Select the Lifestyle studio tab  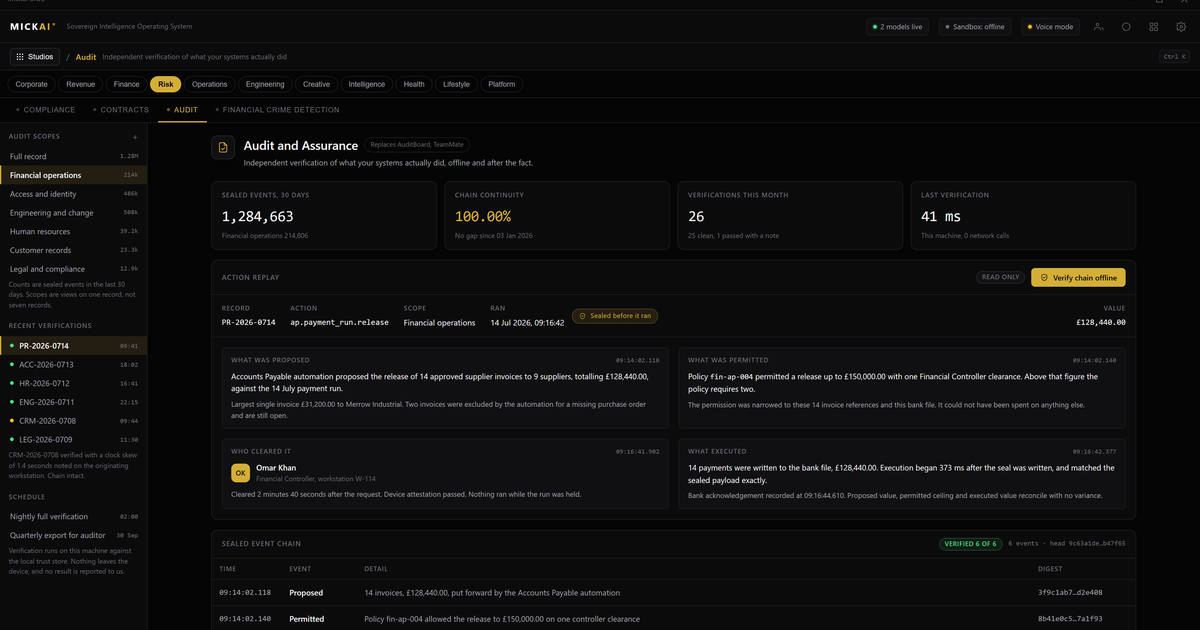457,85
